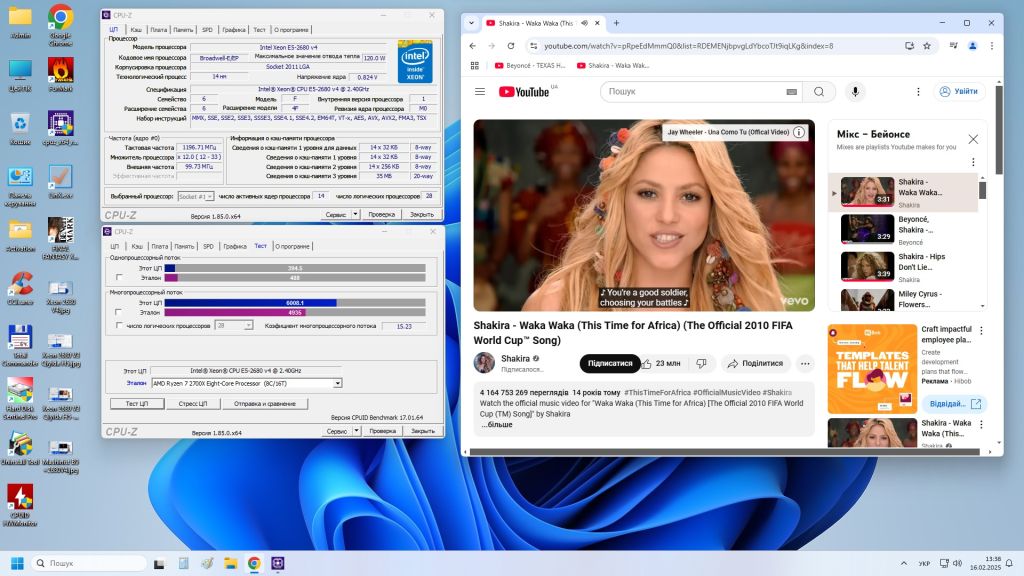1024x576 pixels.
Task: Reload the YouTube page
Action: coord(511,46)
